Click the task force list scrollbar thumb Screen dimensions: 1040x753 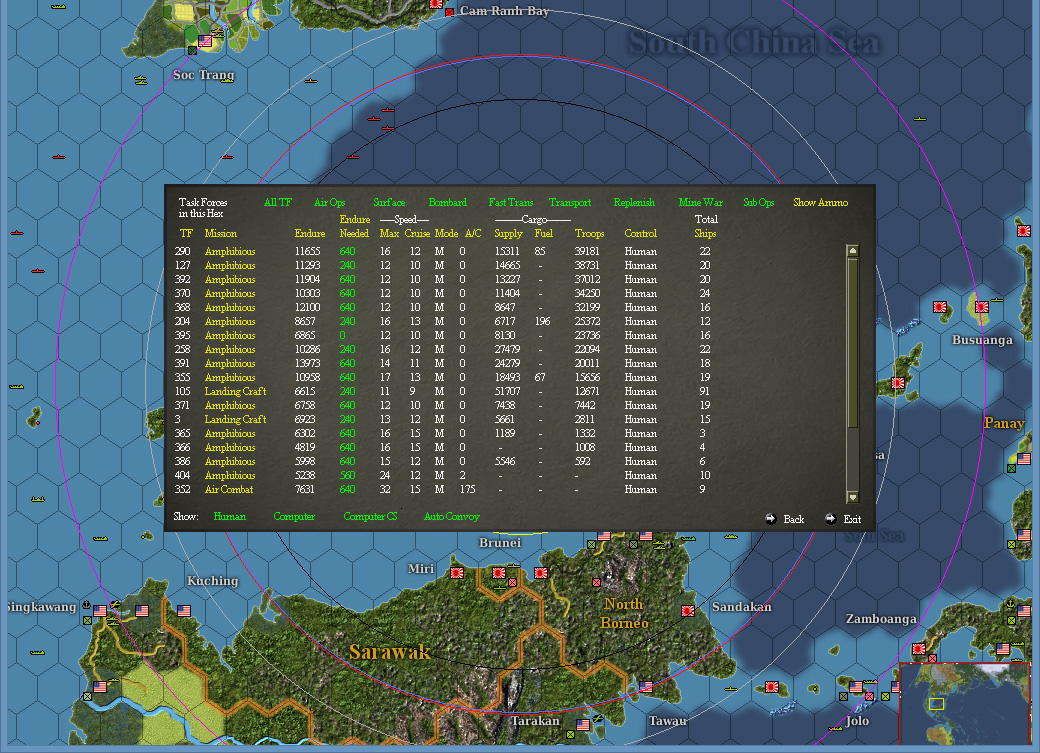(x=853, y=344)
